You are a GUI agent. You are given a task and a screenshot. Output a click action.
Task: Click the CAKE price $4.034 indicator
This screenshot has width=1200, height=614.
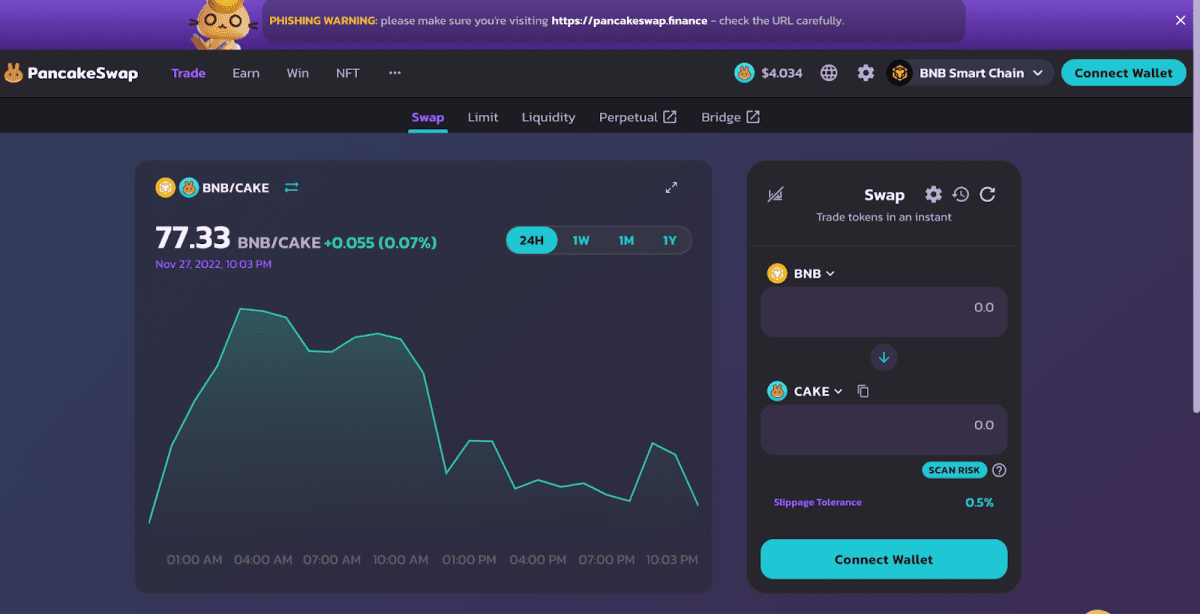click(769, 73)
